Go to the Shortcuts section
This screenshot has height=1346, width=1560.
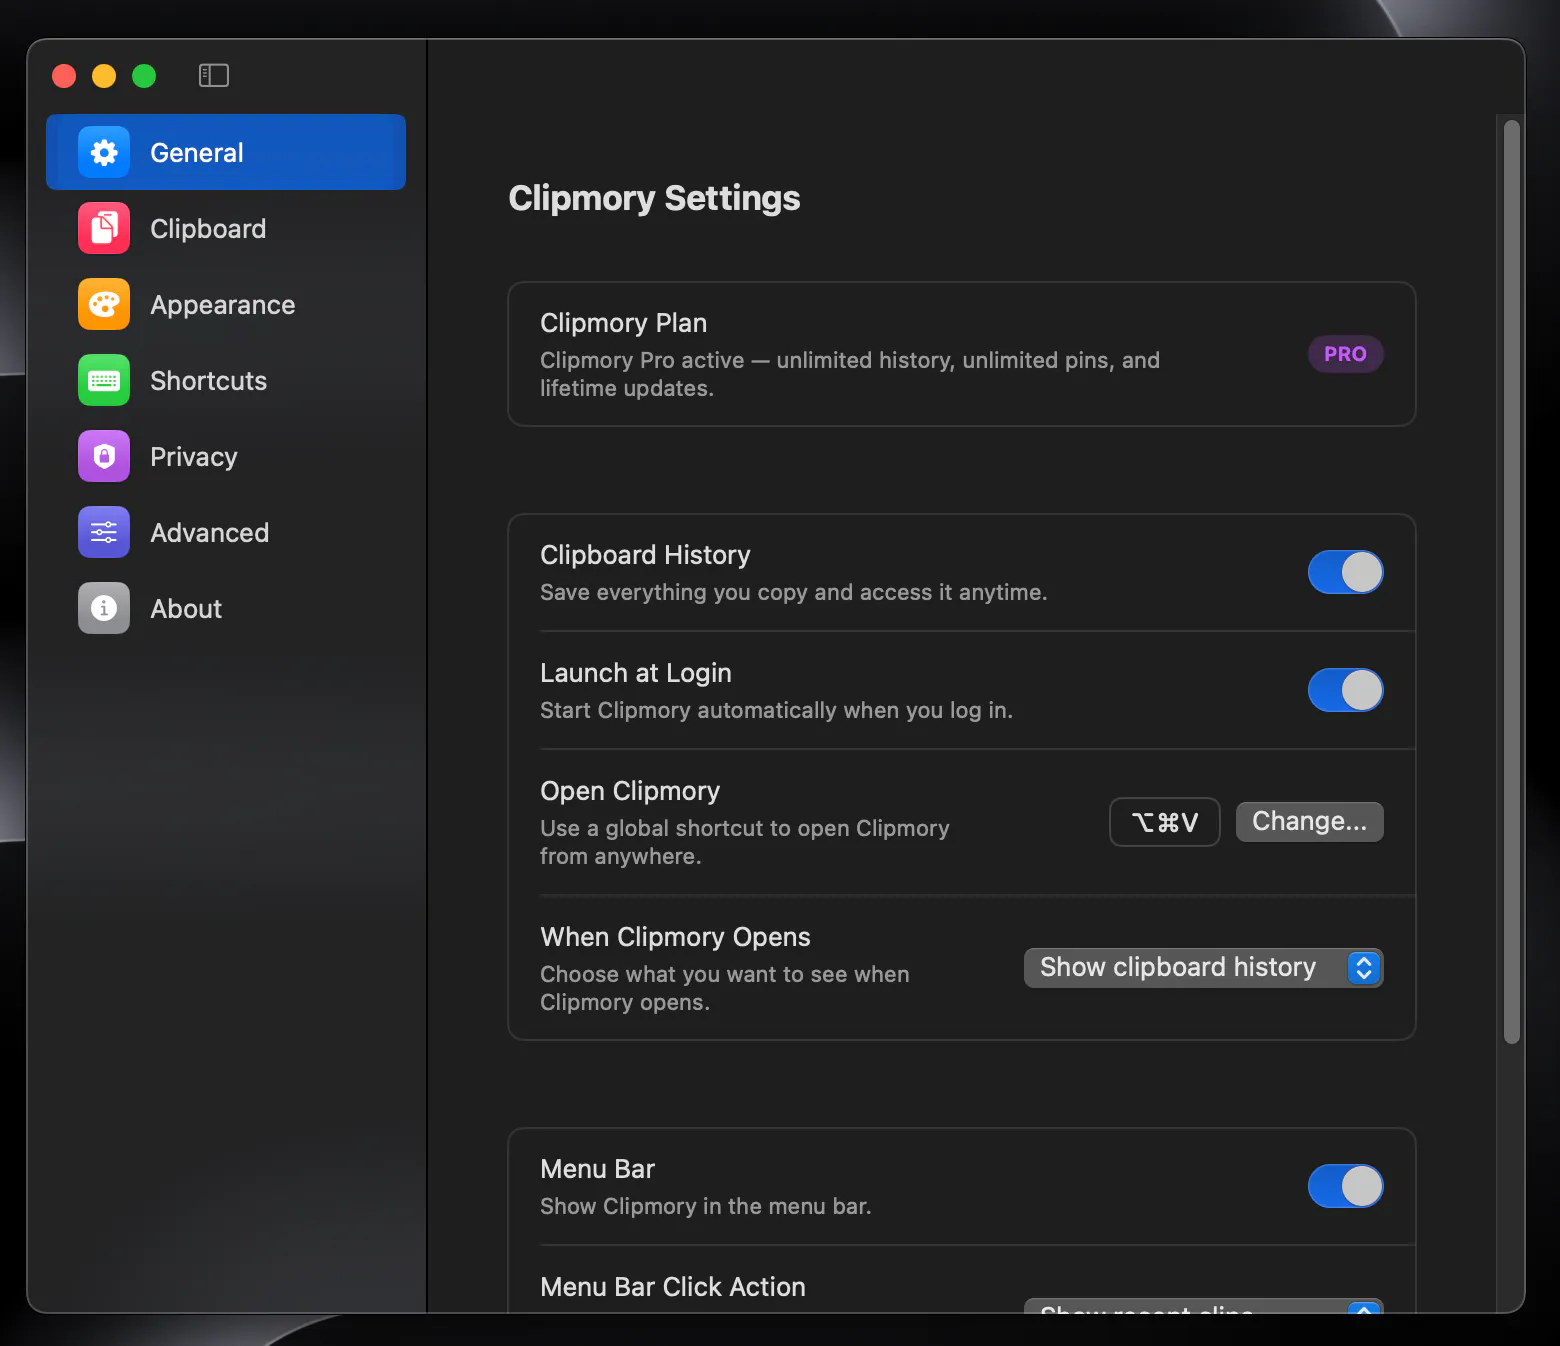226,380
